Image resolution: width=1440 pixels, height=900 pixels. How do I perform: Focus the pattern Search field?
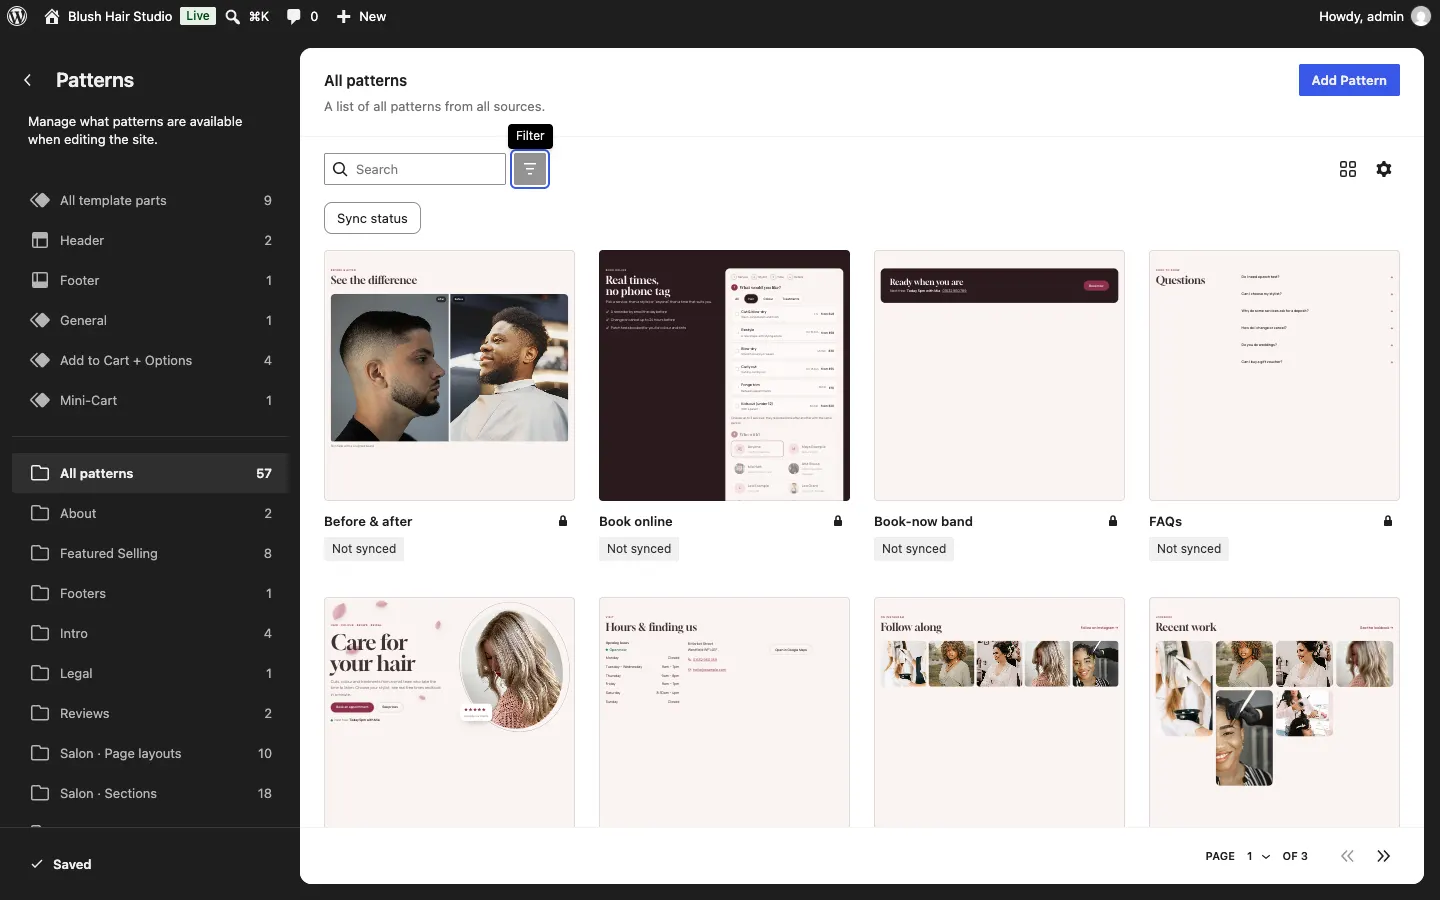[415, 169]
